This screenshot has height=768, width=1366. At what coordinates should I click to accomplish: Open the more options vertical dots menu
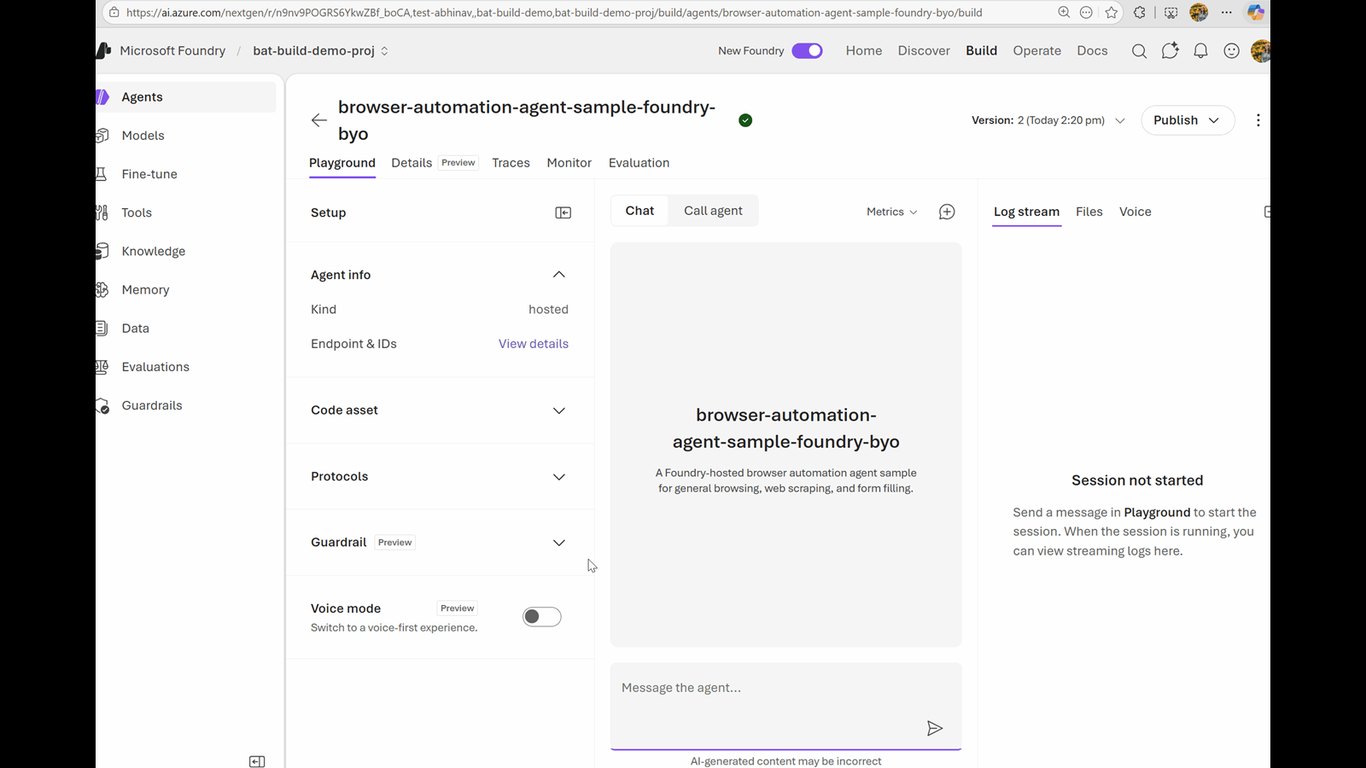click(x=1258, y=120)
